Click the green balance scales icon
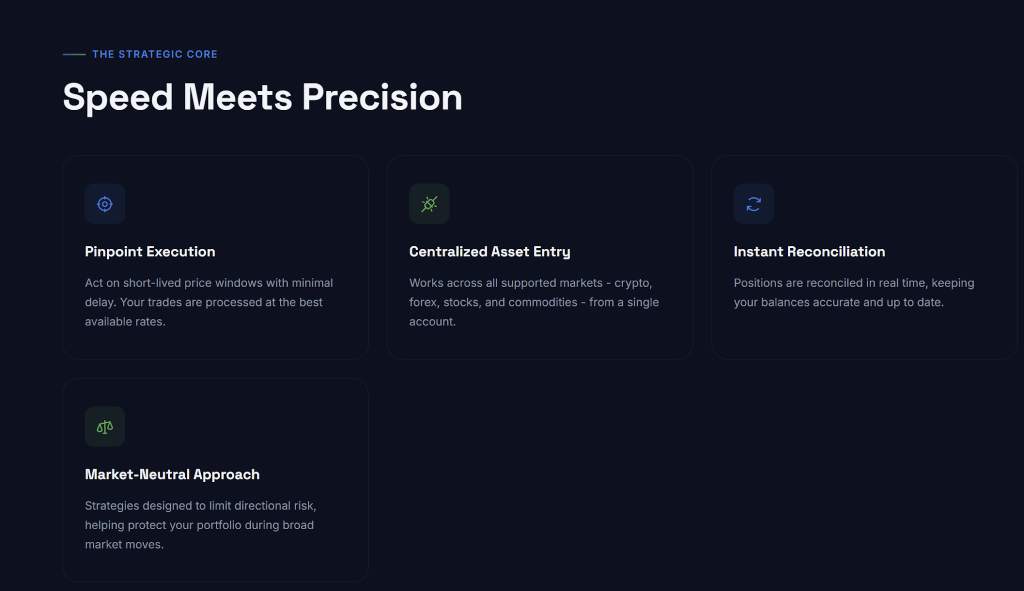Screen dimensions: 1024x591 click(104, 427)
